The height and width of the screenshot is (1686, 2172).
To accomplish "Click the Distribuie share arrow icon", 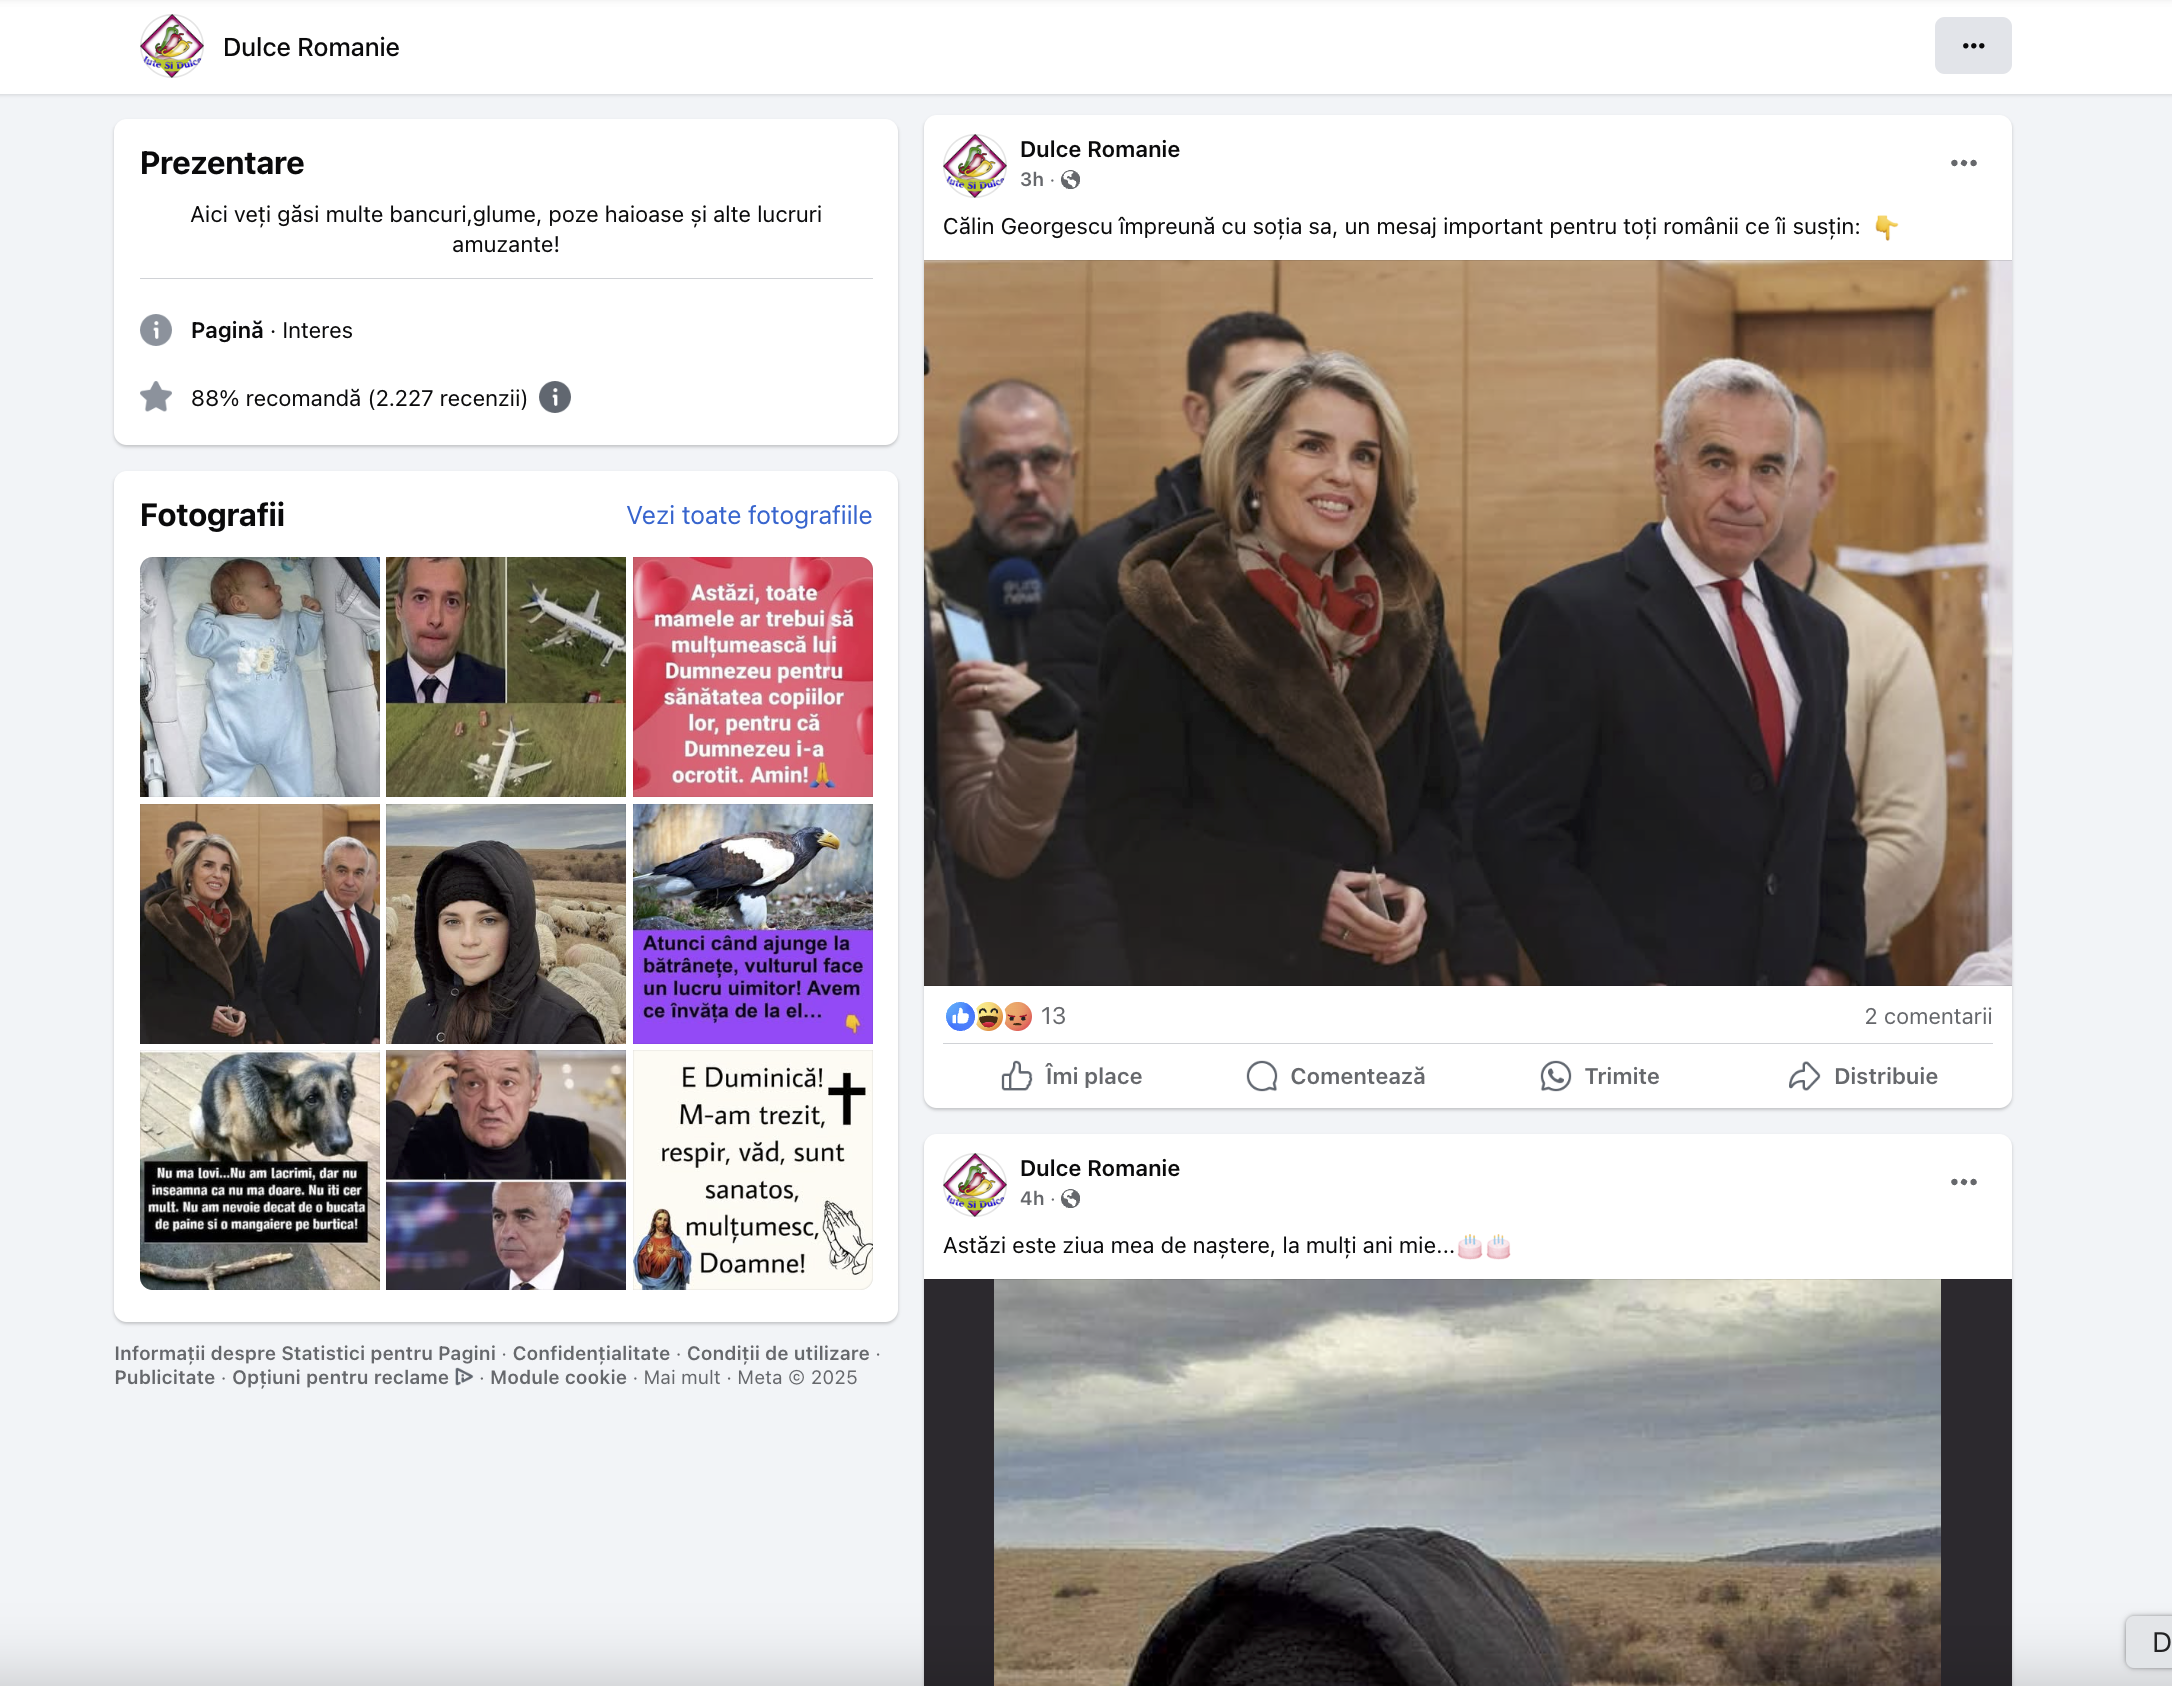I will (x=1804, y=1076).
